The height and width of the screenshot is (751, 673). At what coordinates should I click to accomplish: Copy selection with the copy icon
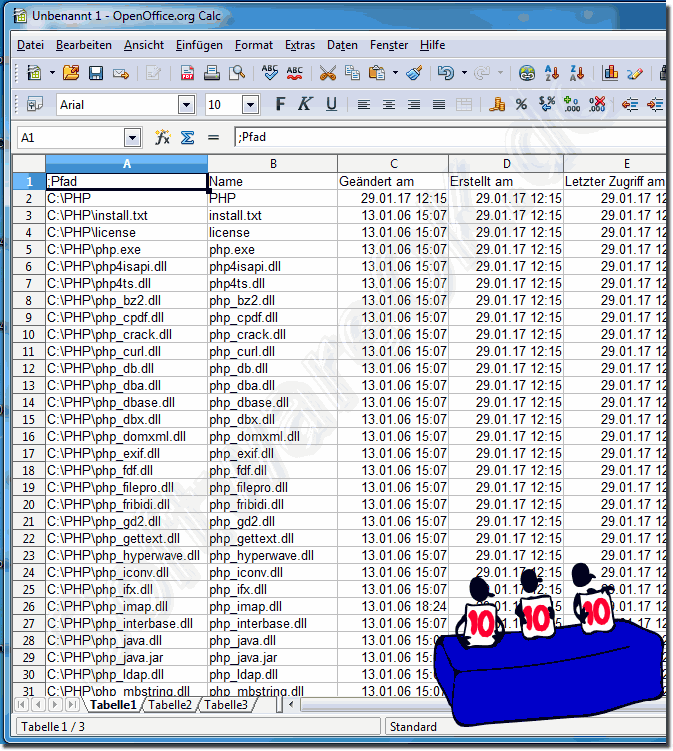pos(353,73)
